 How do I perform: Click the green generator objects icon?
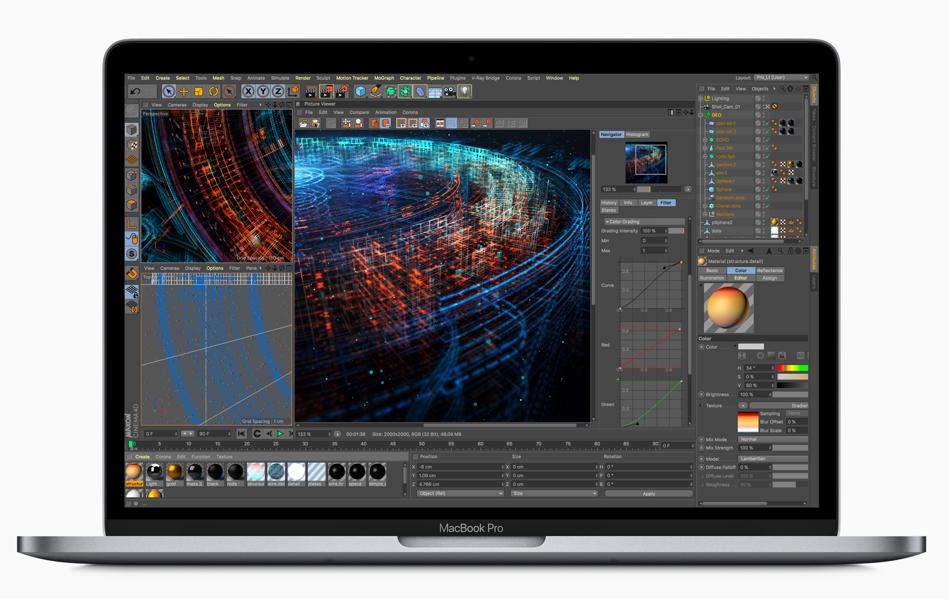(391, 91)
